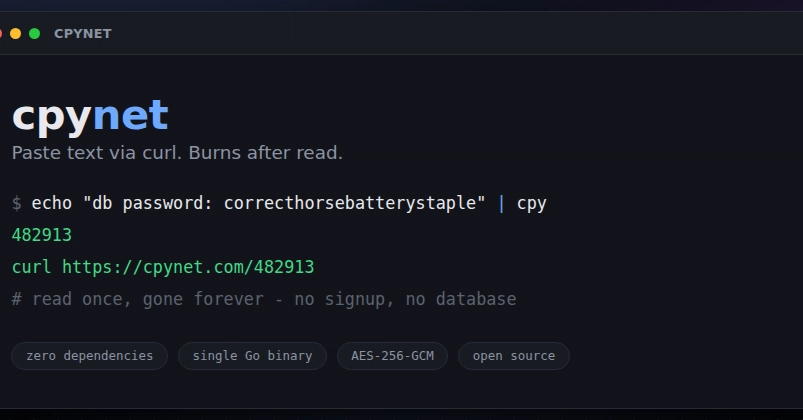Click the password string 'correcthorsebatterystaple'
Image resolution: width=803 pixels, height=420 pixels.
(350, 203)
